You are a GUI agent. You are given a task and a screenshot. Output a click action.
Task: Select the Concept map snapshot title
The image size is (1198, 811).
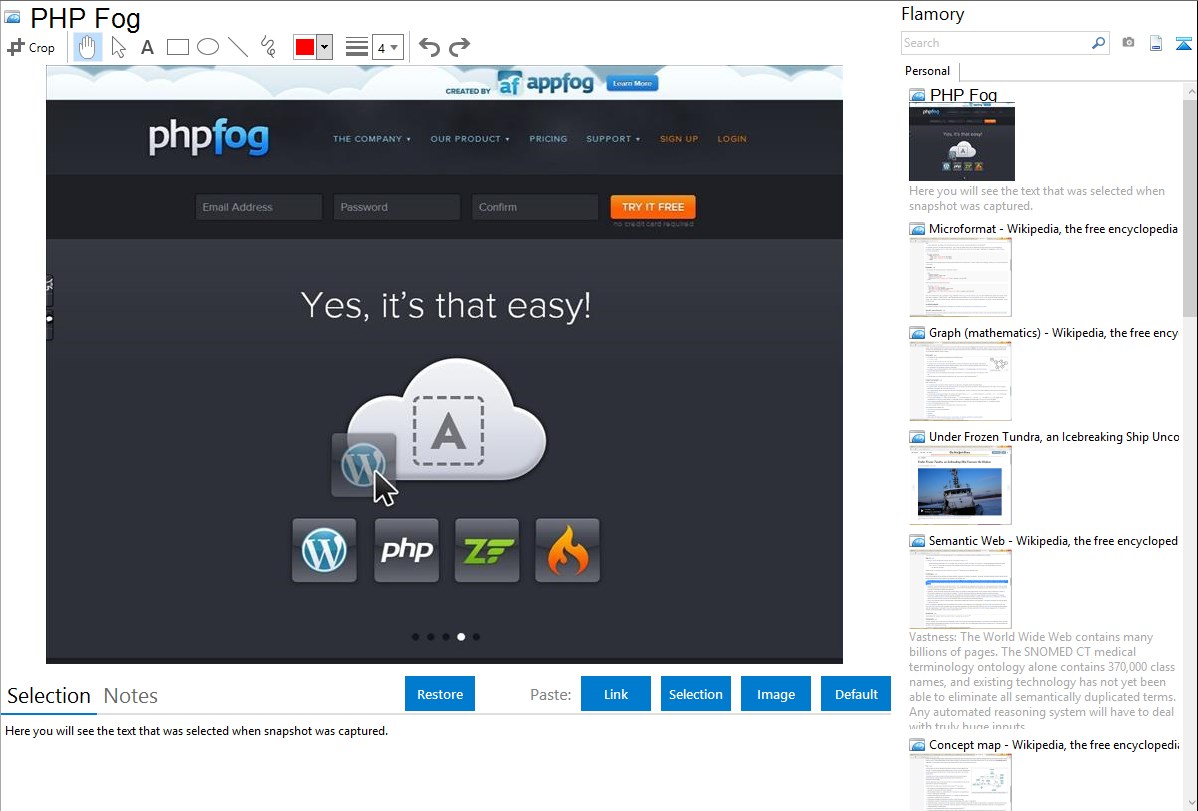click(1054, 744)
